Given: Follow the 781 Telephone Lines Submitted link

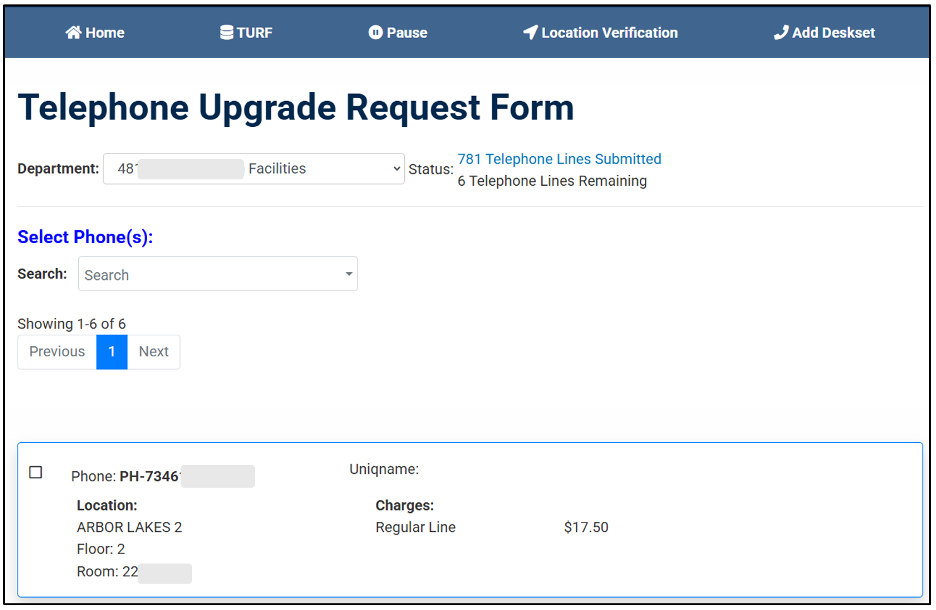Looking at the screenshot, I should click(559, 158).
